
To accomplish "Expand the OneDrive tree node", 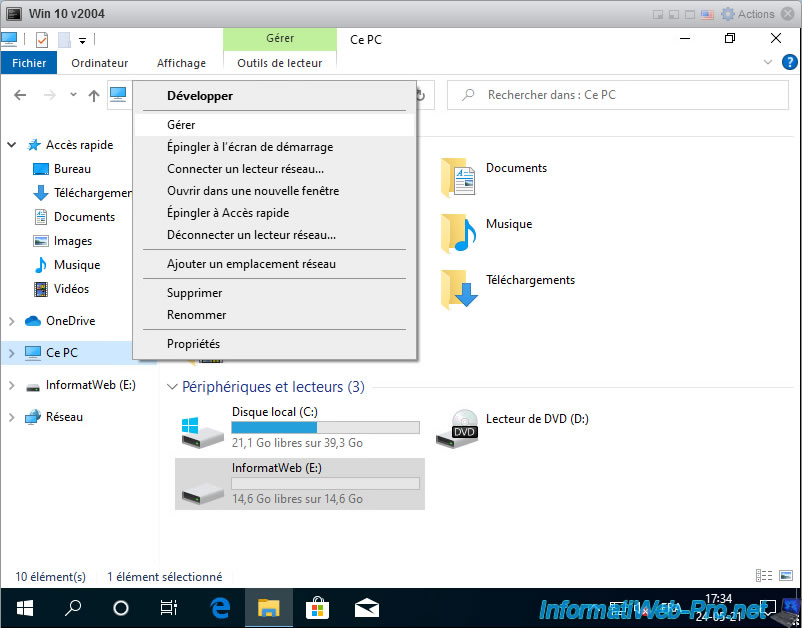I will 12,321.
